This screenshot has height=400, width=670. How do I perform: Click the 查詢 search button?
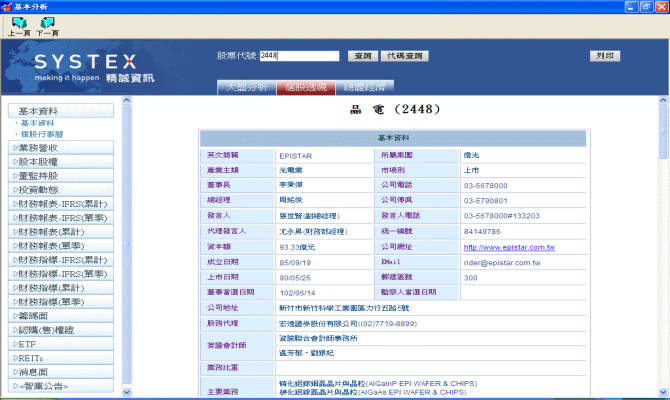coord(363,56)
